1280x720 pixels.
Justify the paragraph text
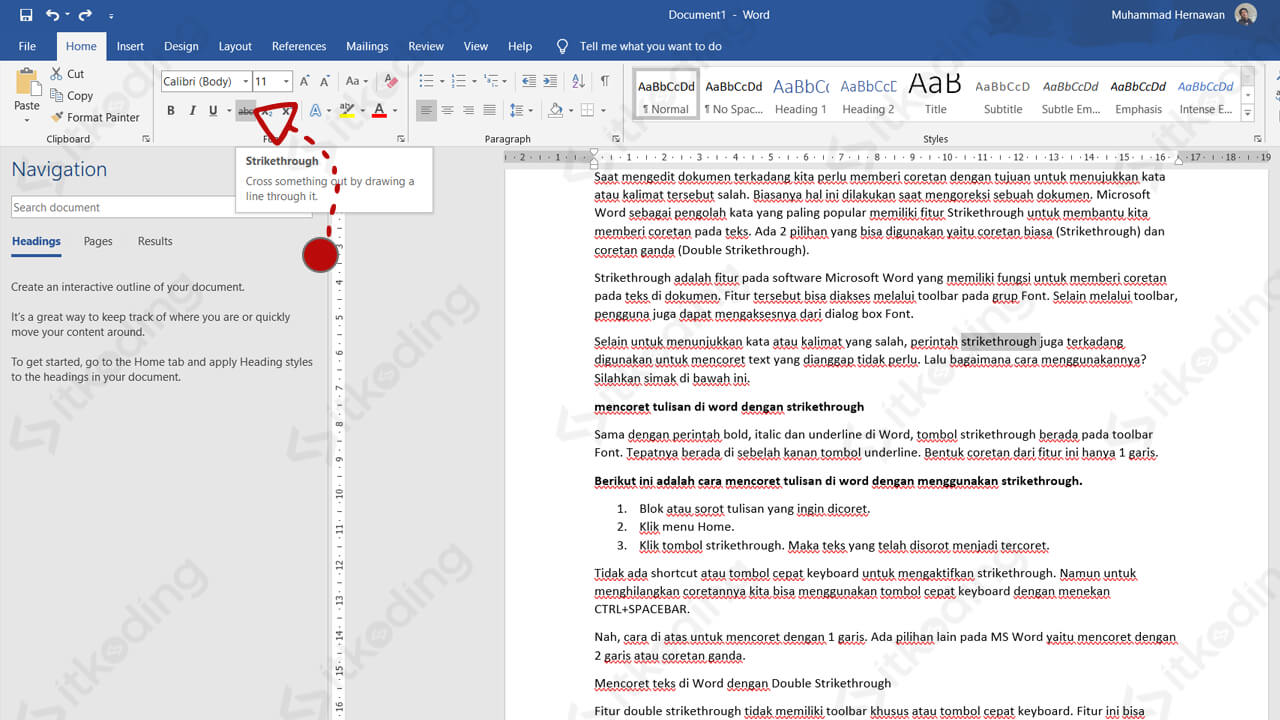pos(489,111)
